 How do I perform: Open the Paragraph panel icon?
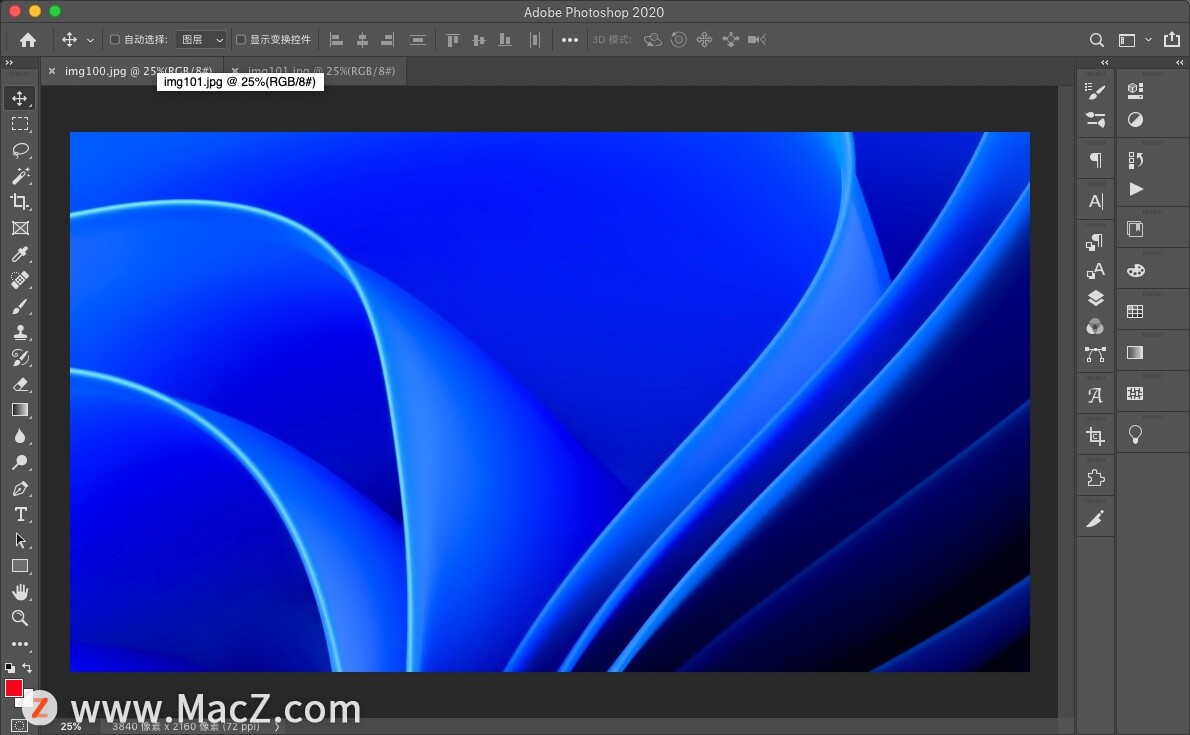tap(1095, 159)
